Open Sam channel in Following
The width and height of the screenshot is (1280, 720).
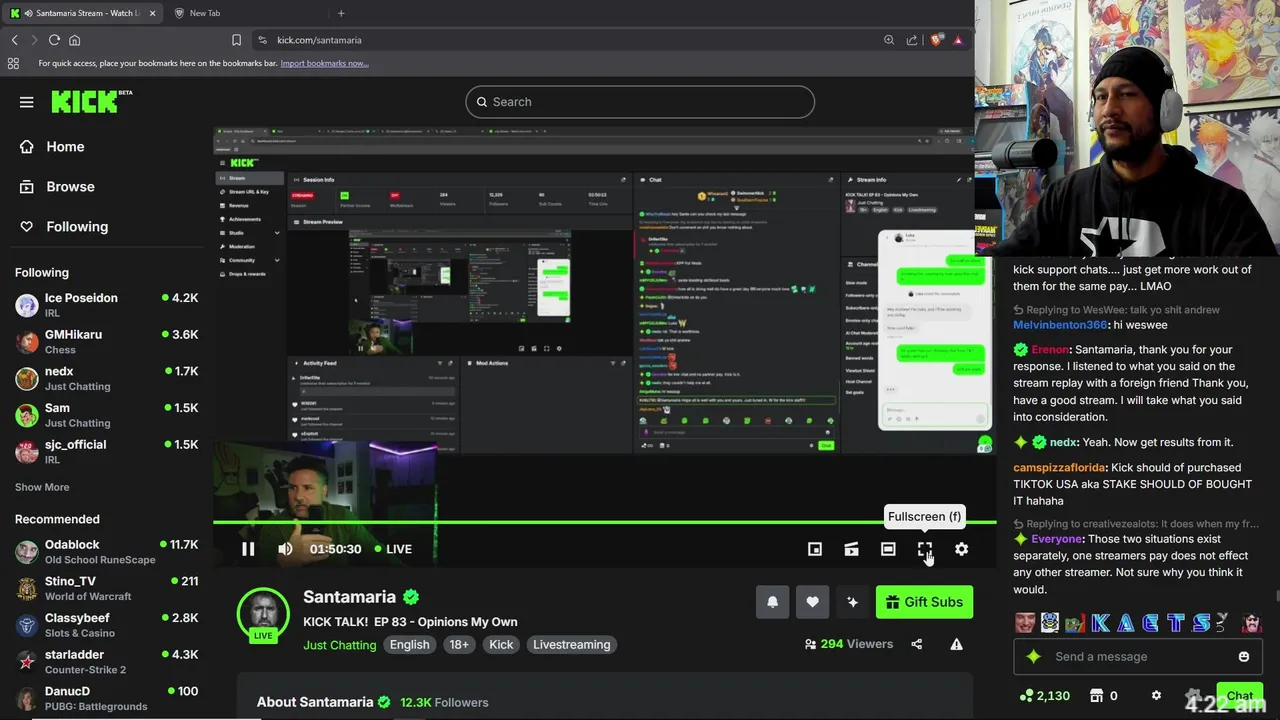tap(106, 415)
